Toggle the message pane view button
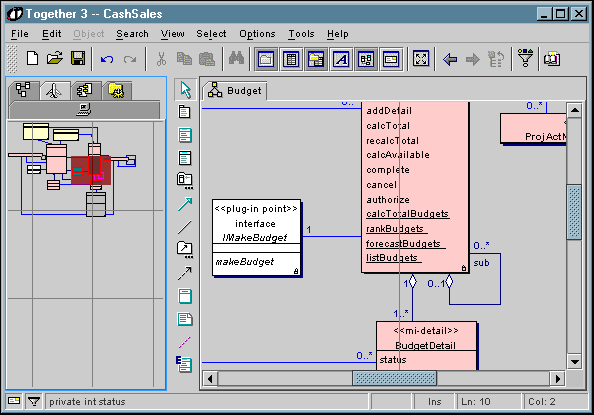 pyautogui.click(x=391, y=59)
